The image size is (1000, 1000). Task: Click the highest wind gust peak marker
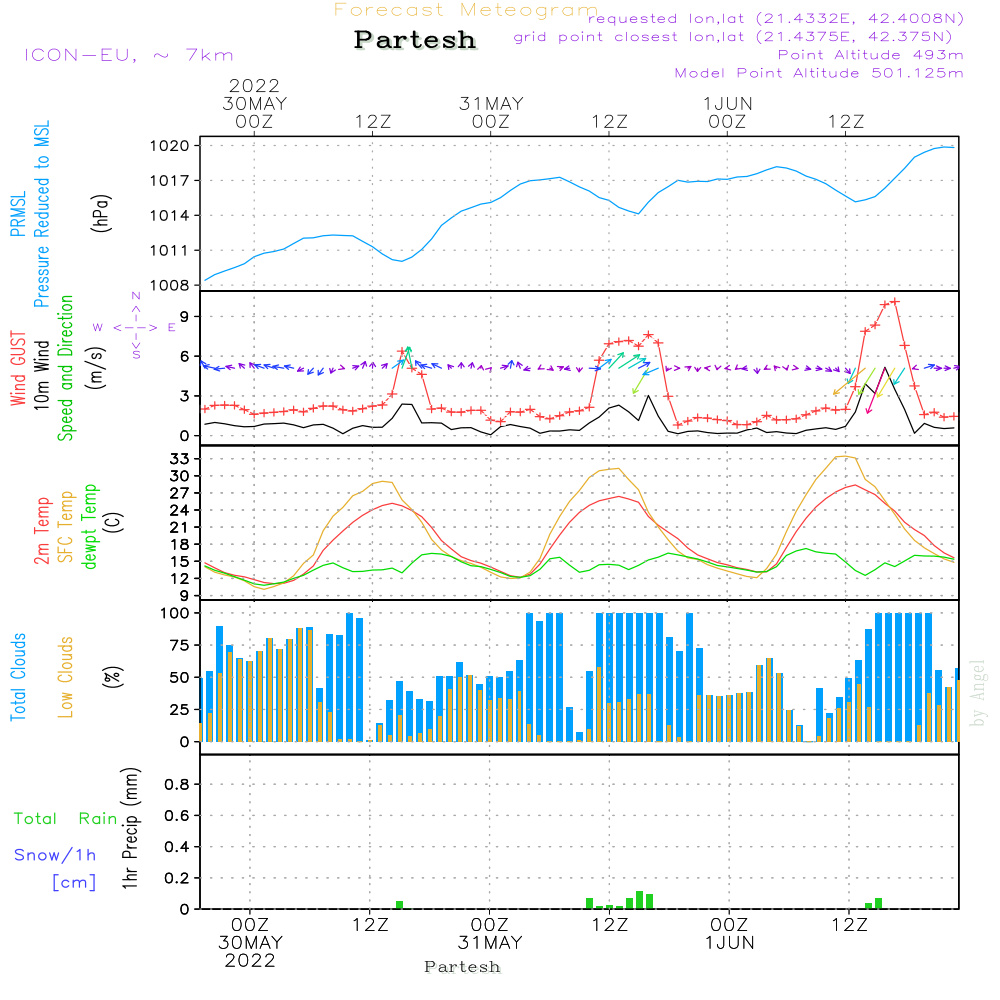pyautogui.click(x=895, y=302)
